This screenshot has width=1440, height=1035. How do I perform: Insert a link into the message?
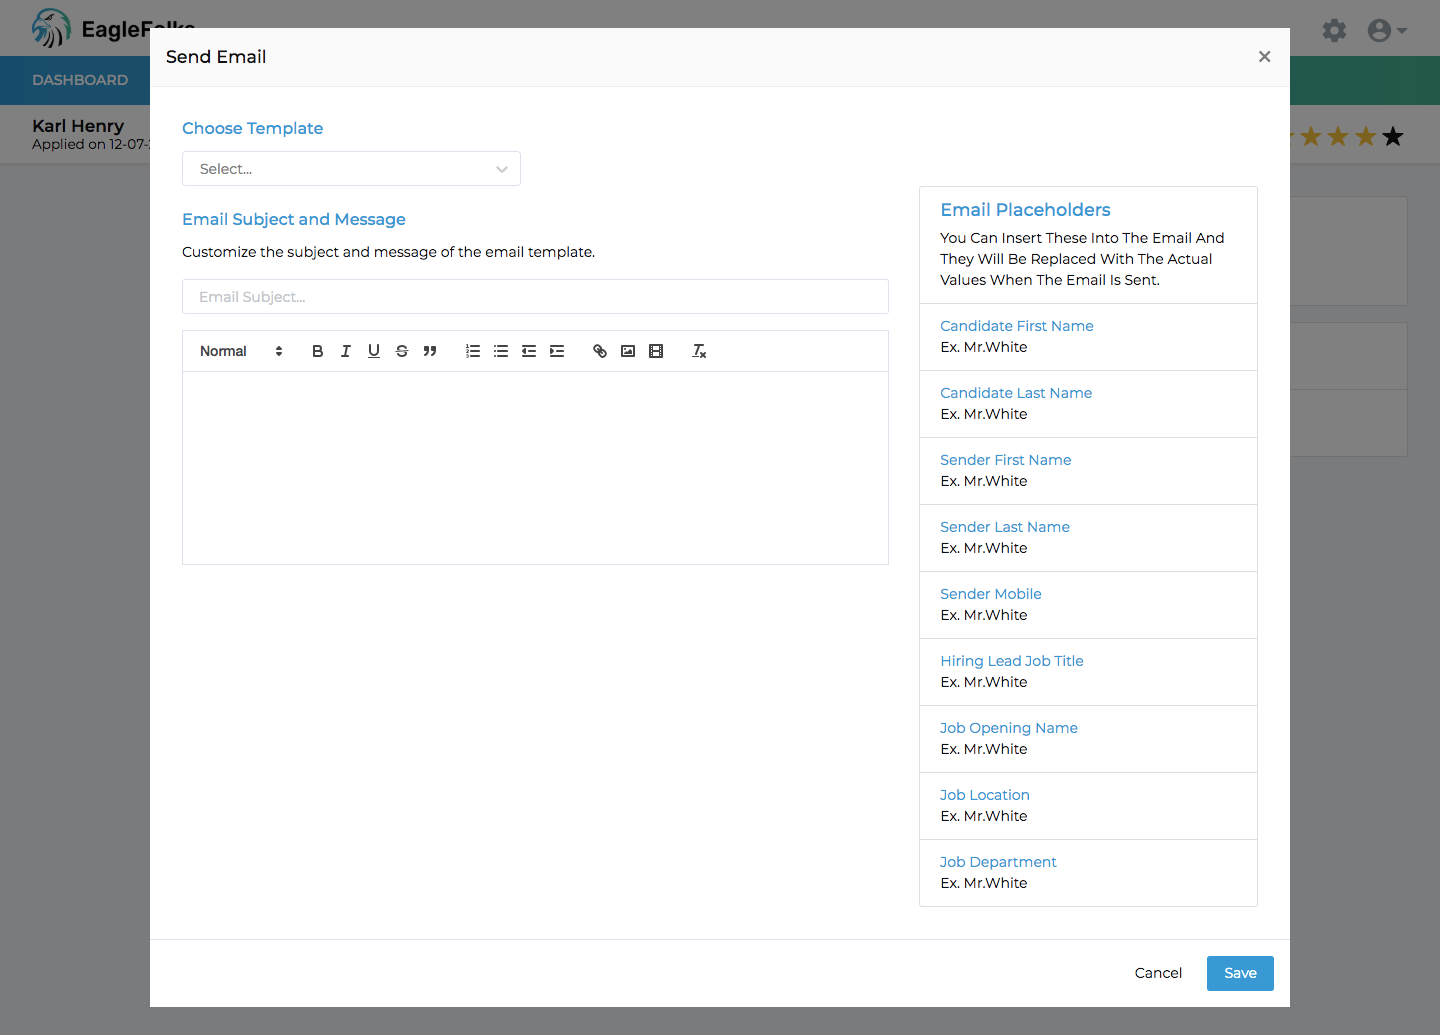click(600, 351)
